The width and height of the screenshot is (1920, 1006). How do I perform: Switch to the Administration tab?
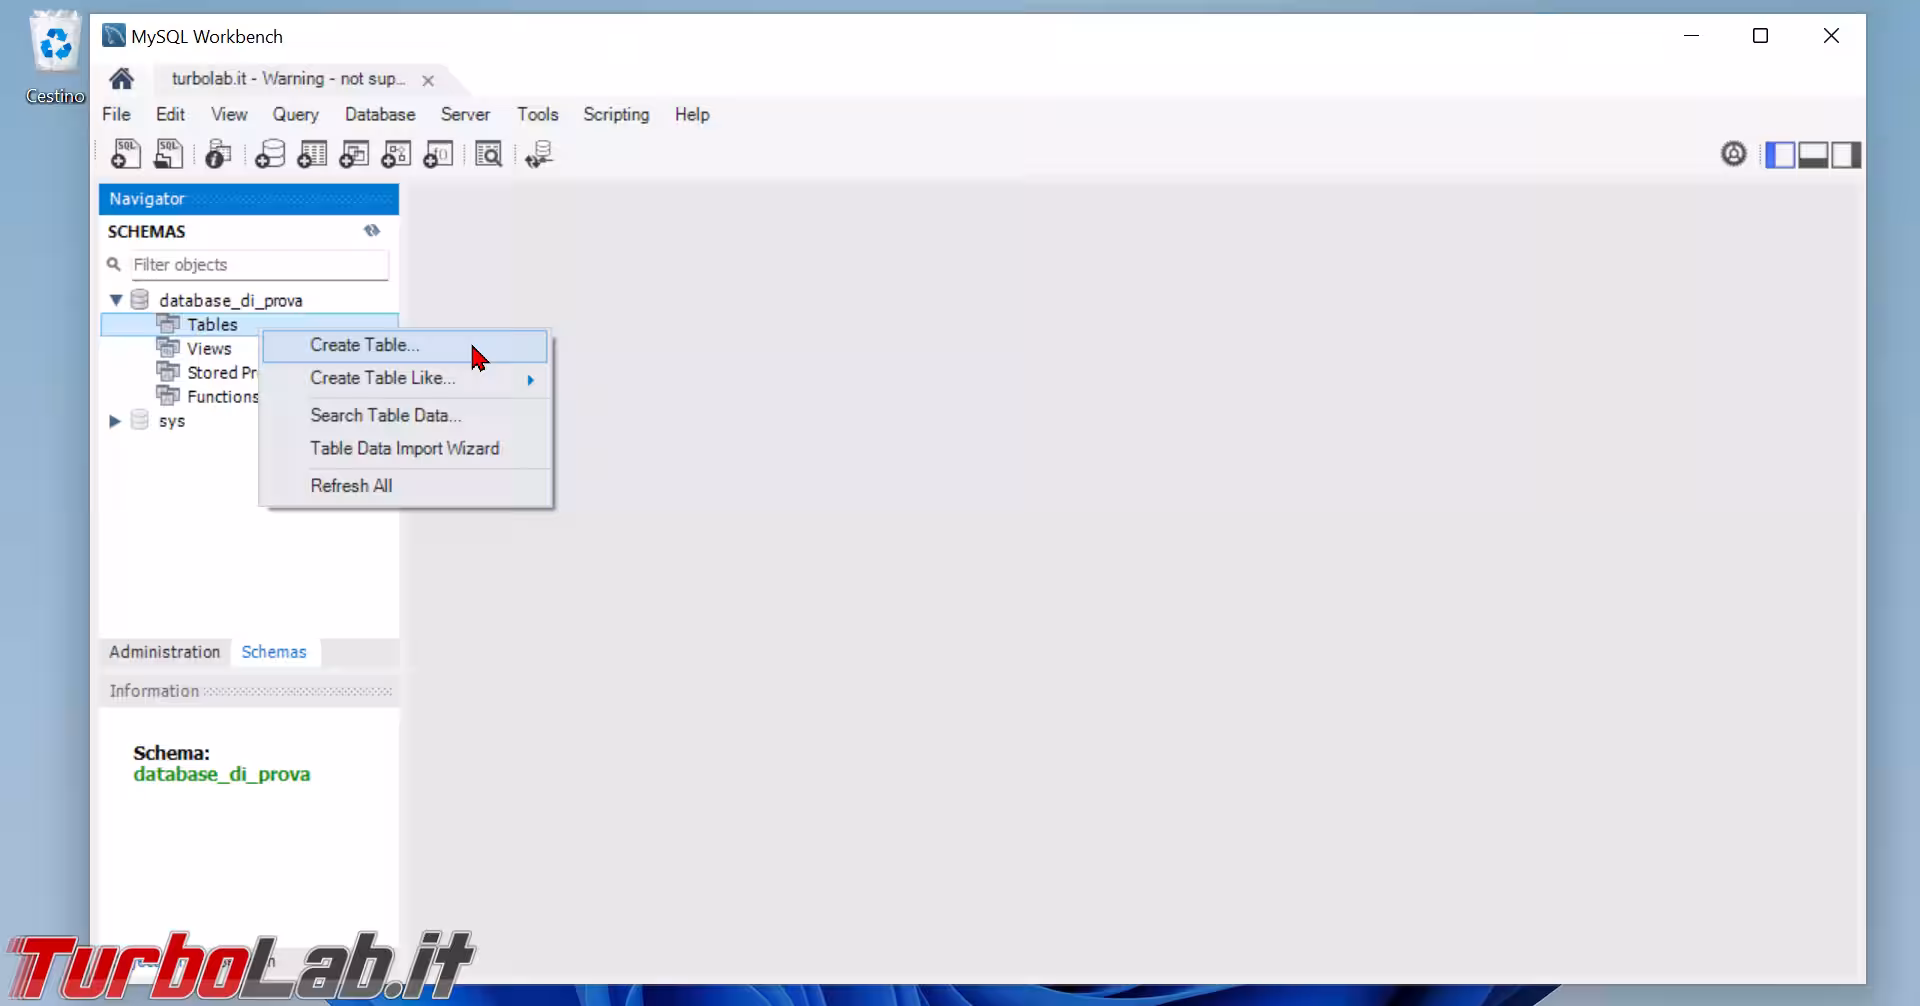pyautogui.click(x=165, y=652)
